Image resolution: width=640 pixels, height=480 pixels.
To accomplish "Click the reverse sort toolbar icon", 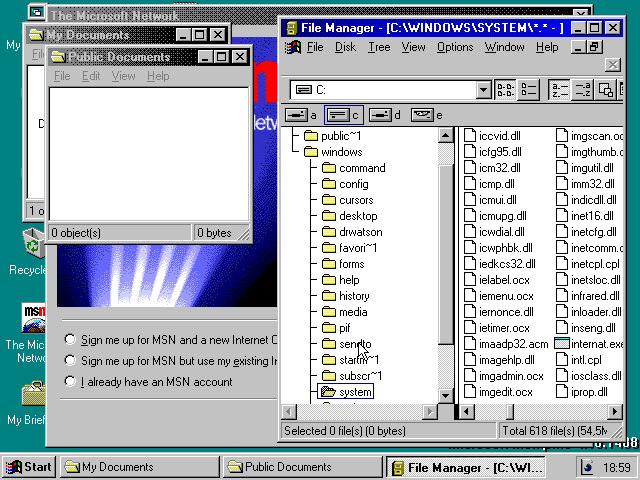I will point(582,90).
